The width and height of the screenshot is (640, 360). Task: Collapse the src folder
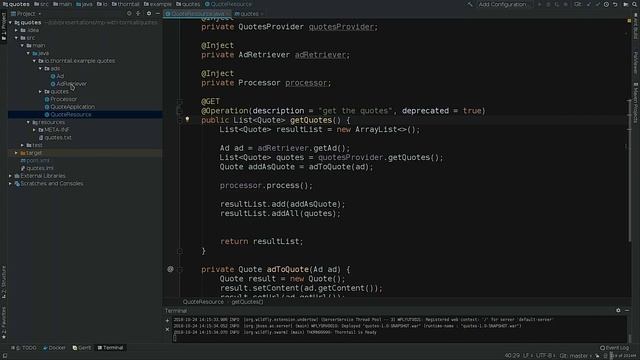pos(17,38)
